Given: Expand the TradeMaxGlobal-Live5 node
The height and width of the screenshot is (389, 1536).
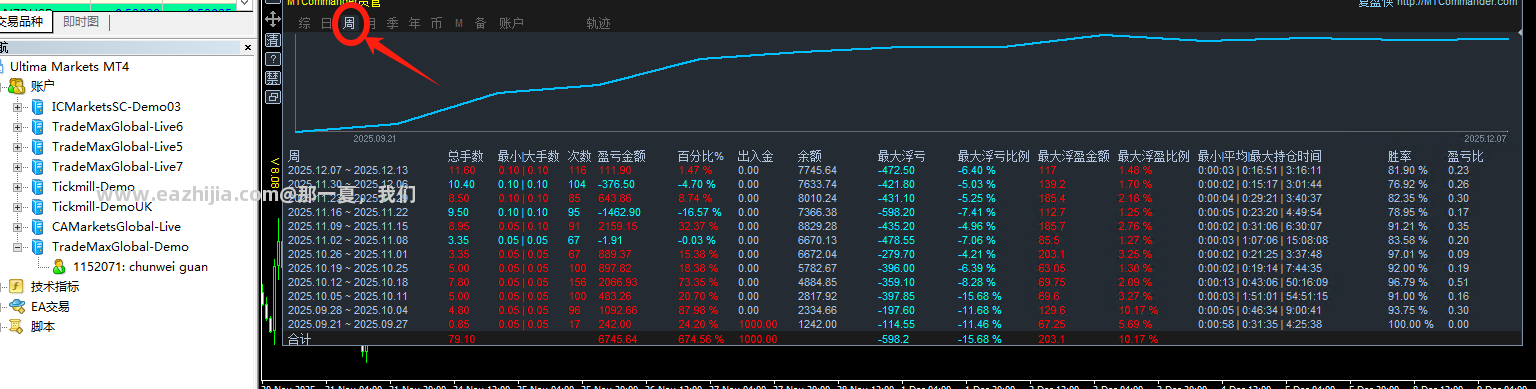Looking at the screenshot, I should 17,146.
